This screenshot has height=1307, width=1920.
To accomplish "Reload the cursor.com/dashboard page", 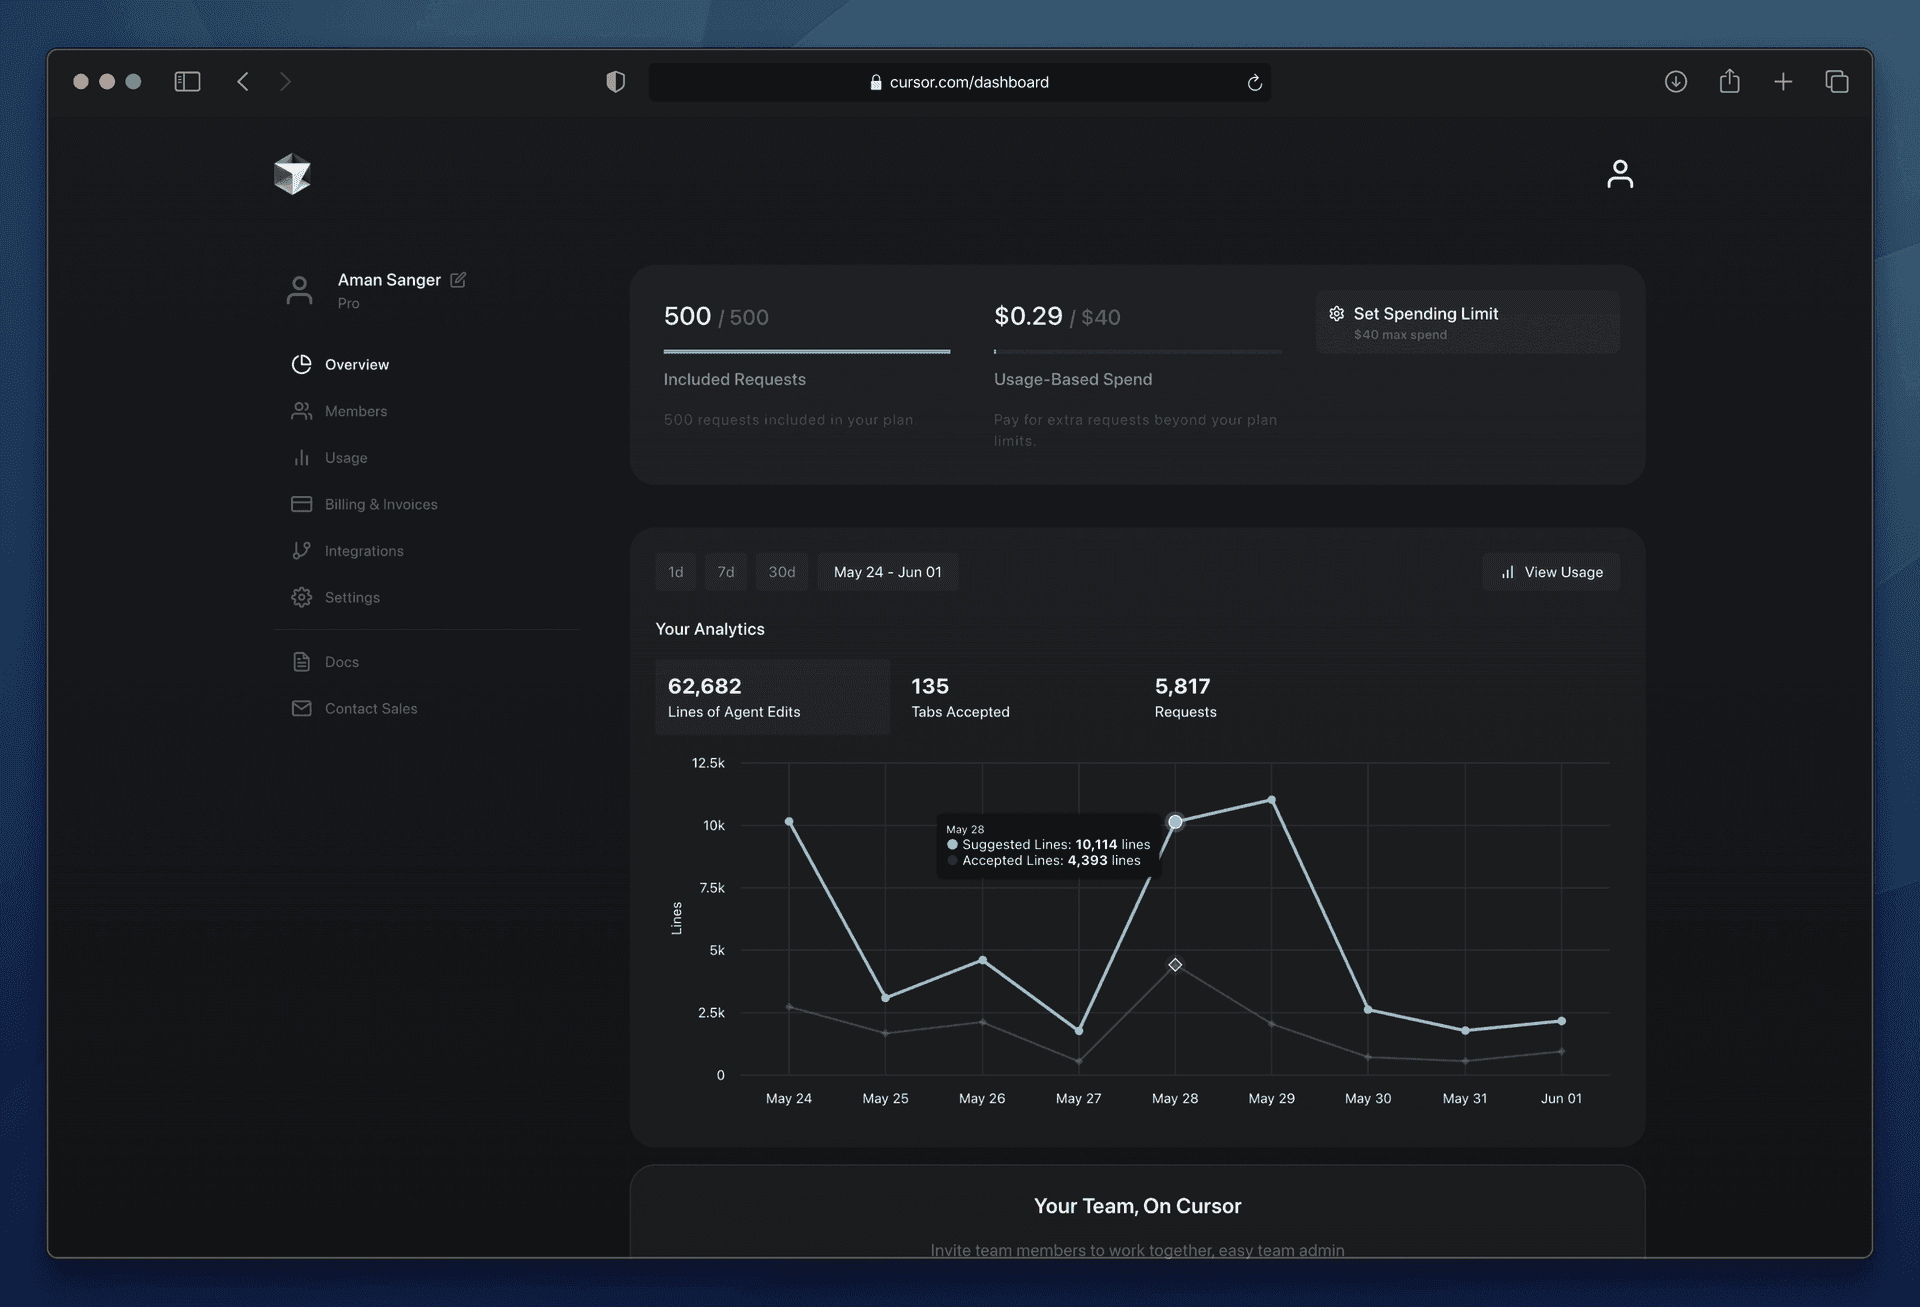I will pyautogui.click(x=1254, y=82).
